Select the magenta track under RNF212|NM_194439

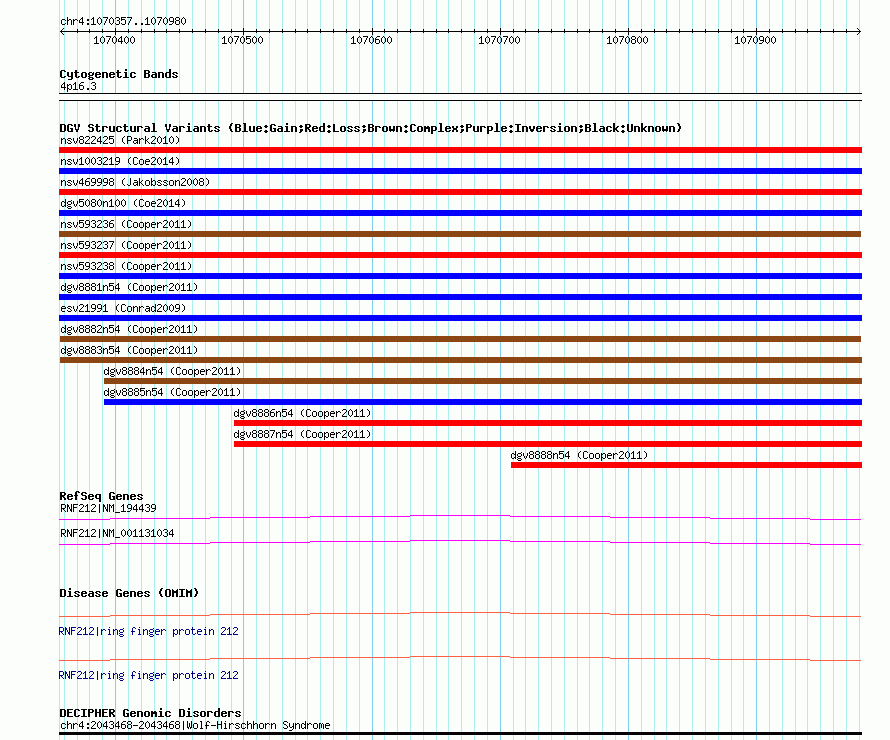coord(460,518)
